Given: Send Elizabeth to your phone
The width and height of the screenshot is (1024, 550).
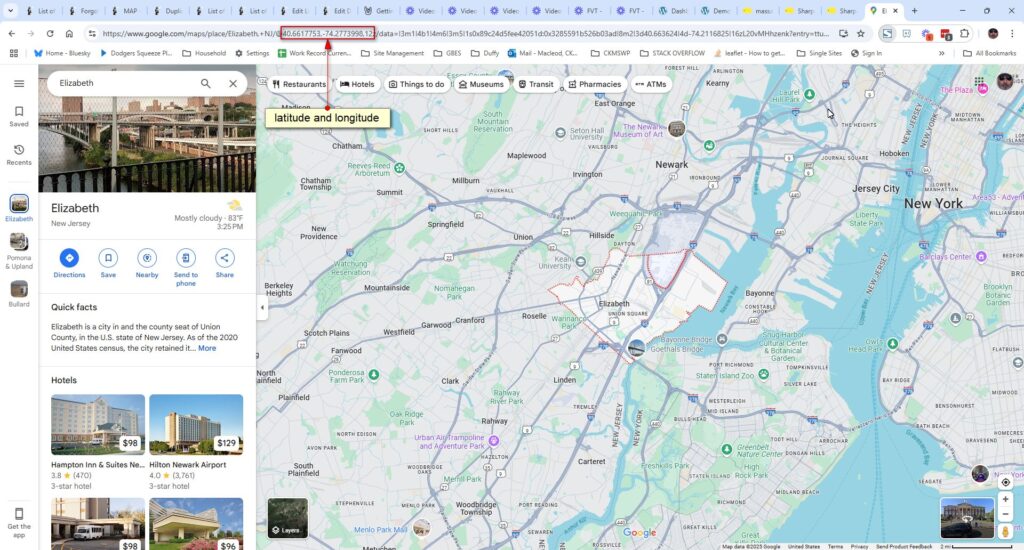Looking at the screenshot, I should pos(185,258).
